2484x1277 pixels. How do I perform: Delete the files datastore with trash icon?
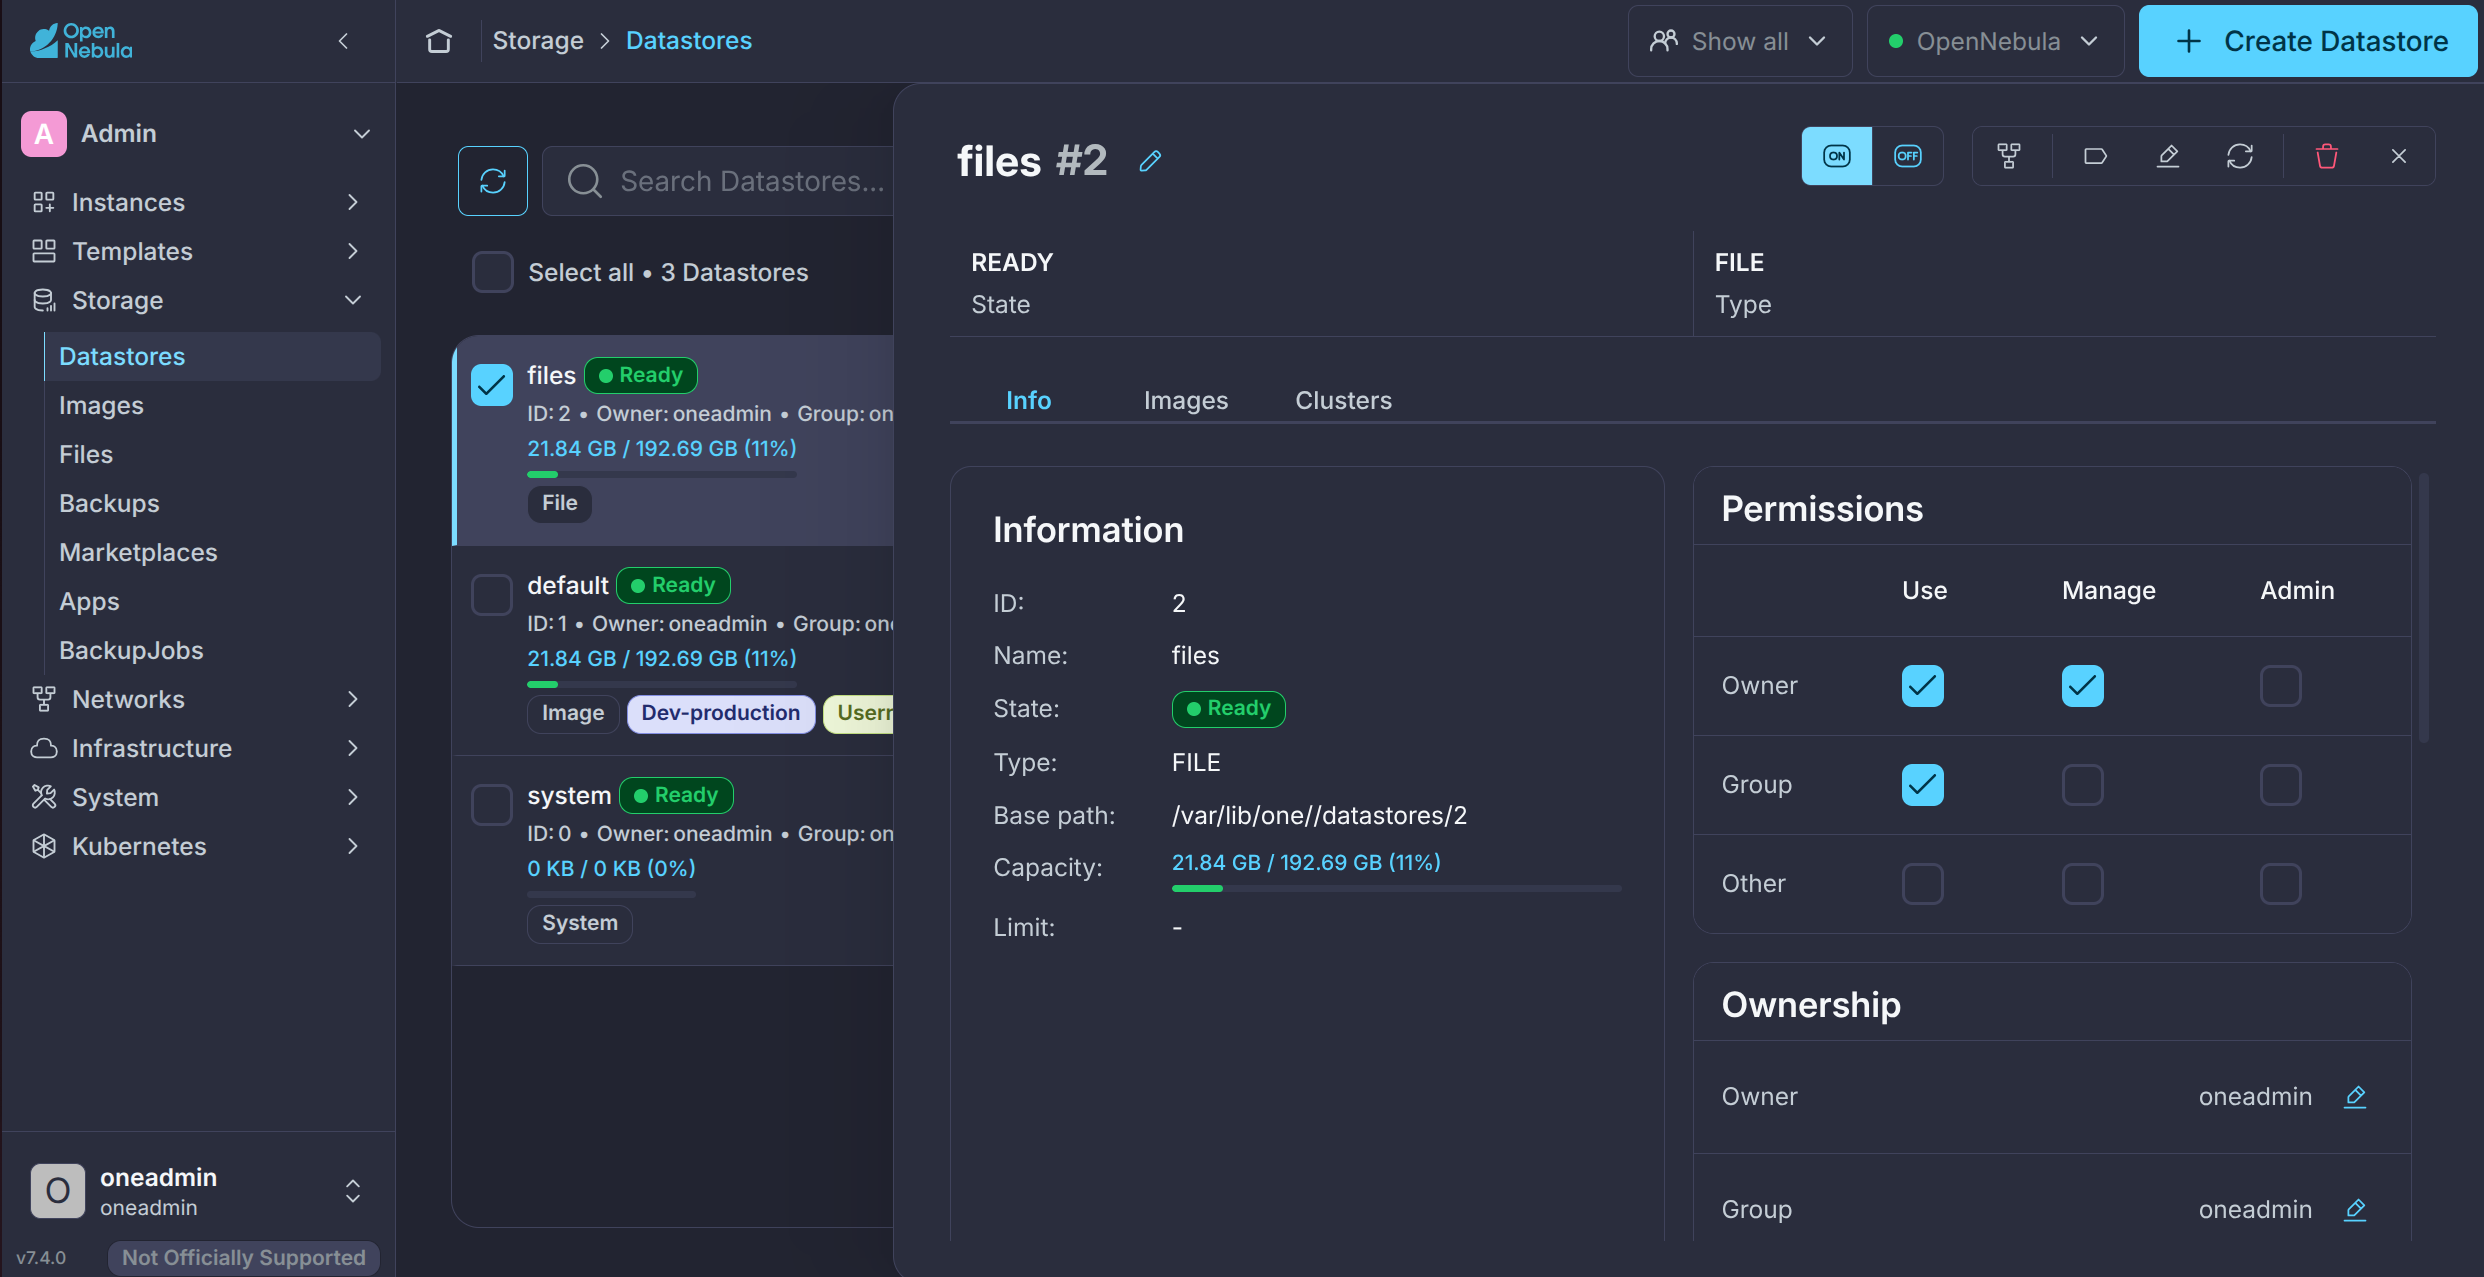(2327, 156)
